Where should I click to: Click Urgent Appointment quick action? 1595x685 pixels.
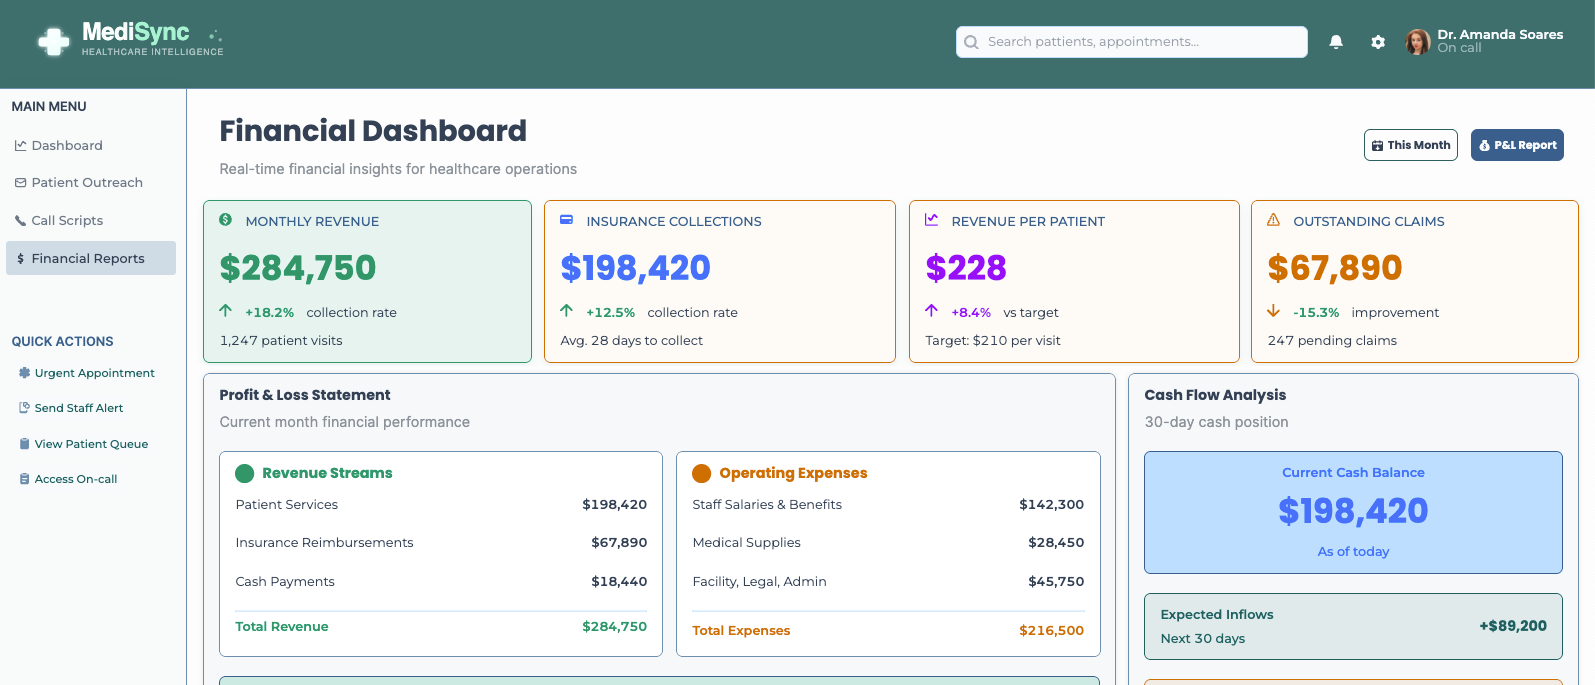pyautogui.click(x=87, y=373)
